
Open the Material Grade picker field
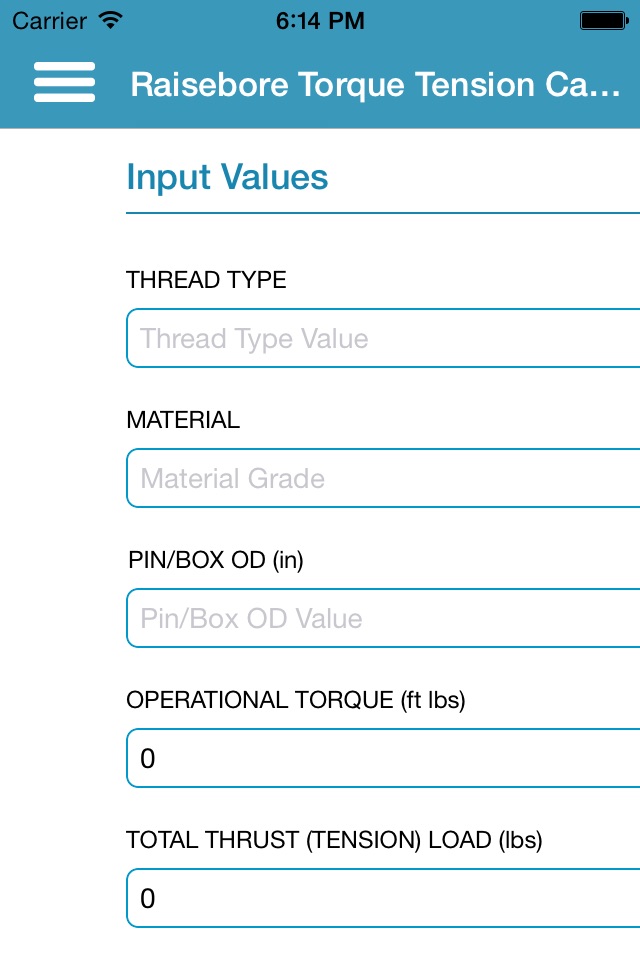383,478
